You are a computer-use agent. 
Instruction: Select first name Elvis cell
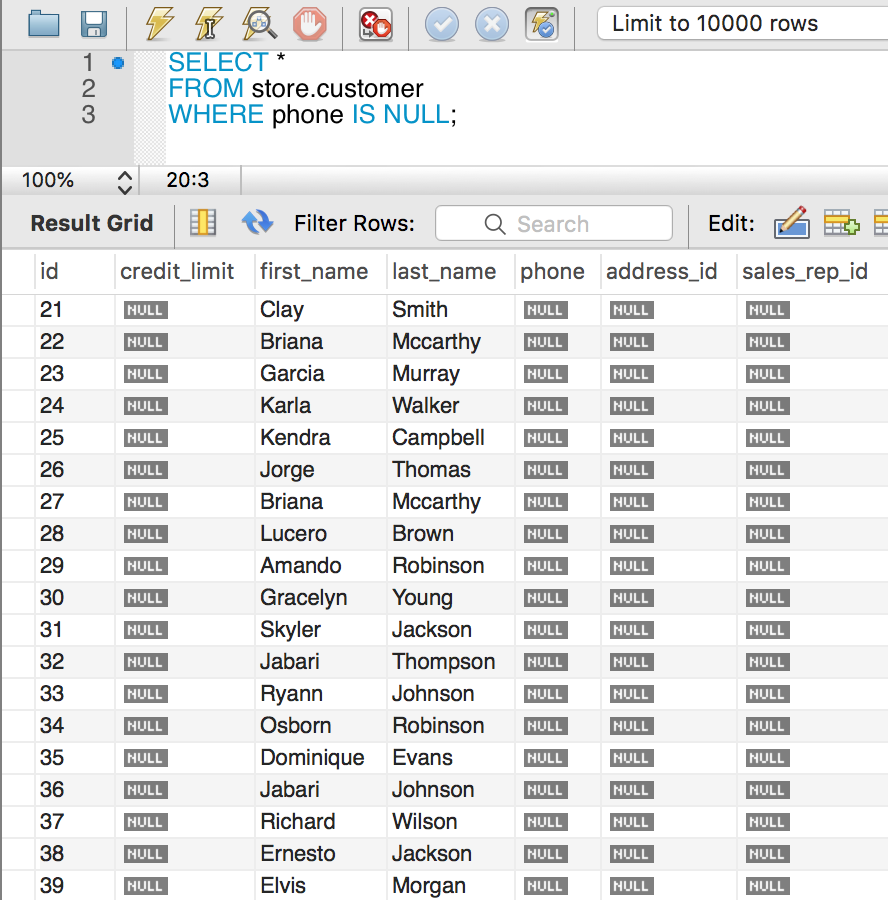(x=321, y=886)
